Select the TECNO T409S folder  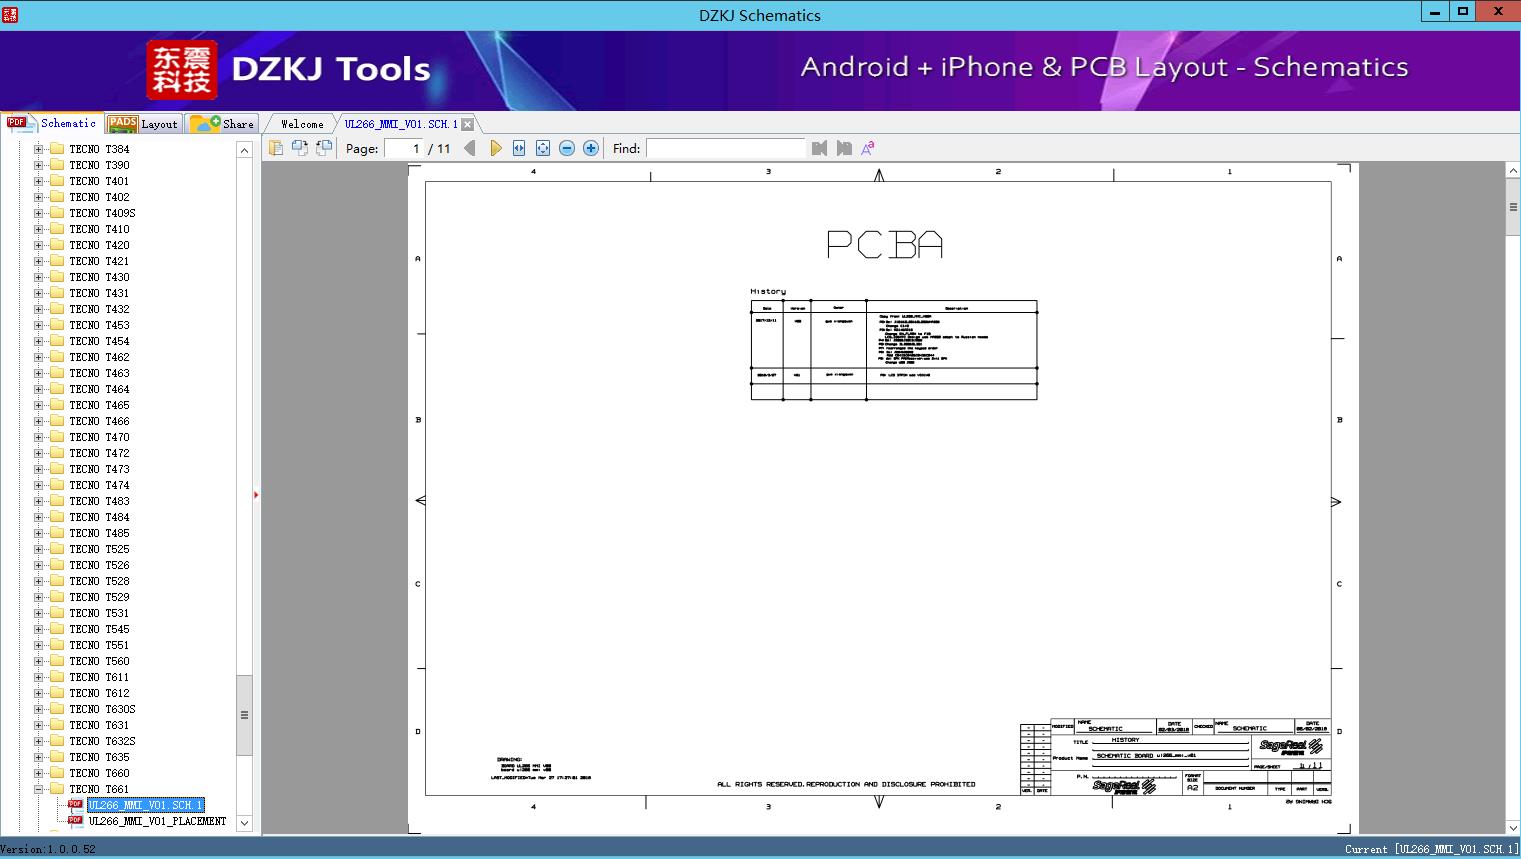[102, 213]
